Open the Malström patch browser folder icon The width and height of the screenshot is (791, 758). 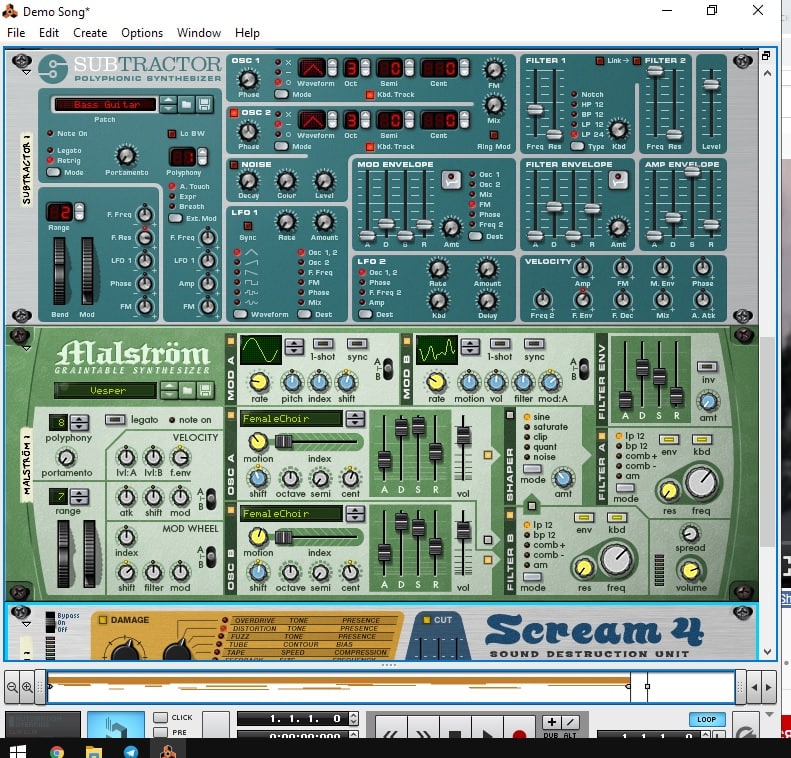[x=187, y=390]
